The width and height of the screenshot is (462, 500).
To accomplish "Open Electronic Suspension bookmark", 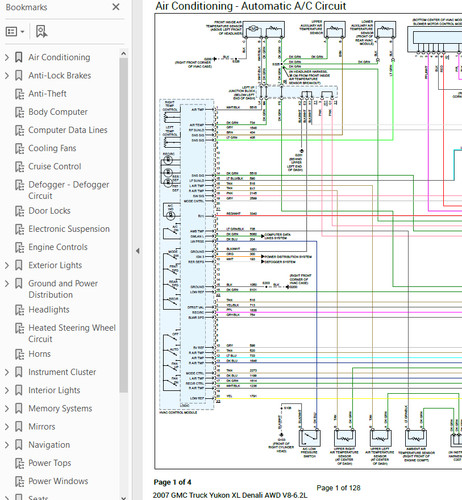I will (69, 229).
